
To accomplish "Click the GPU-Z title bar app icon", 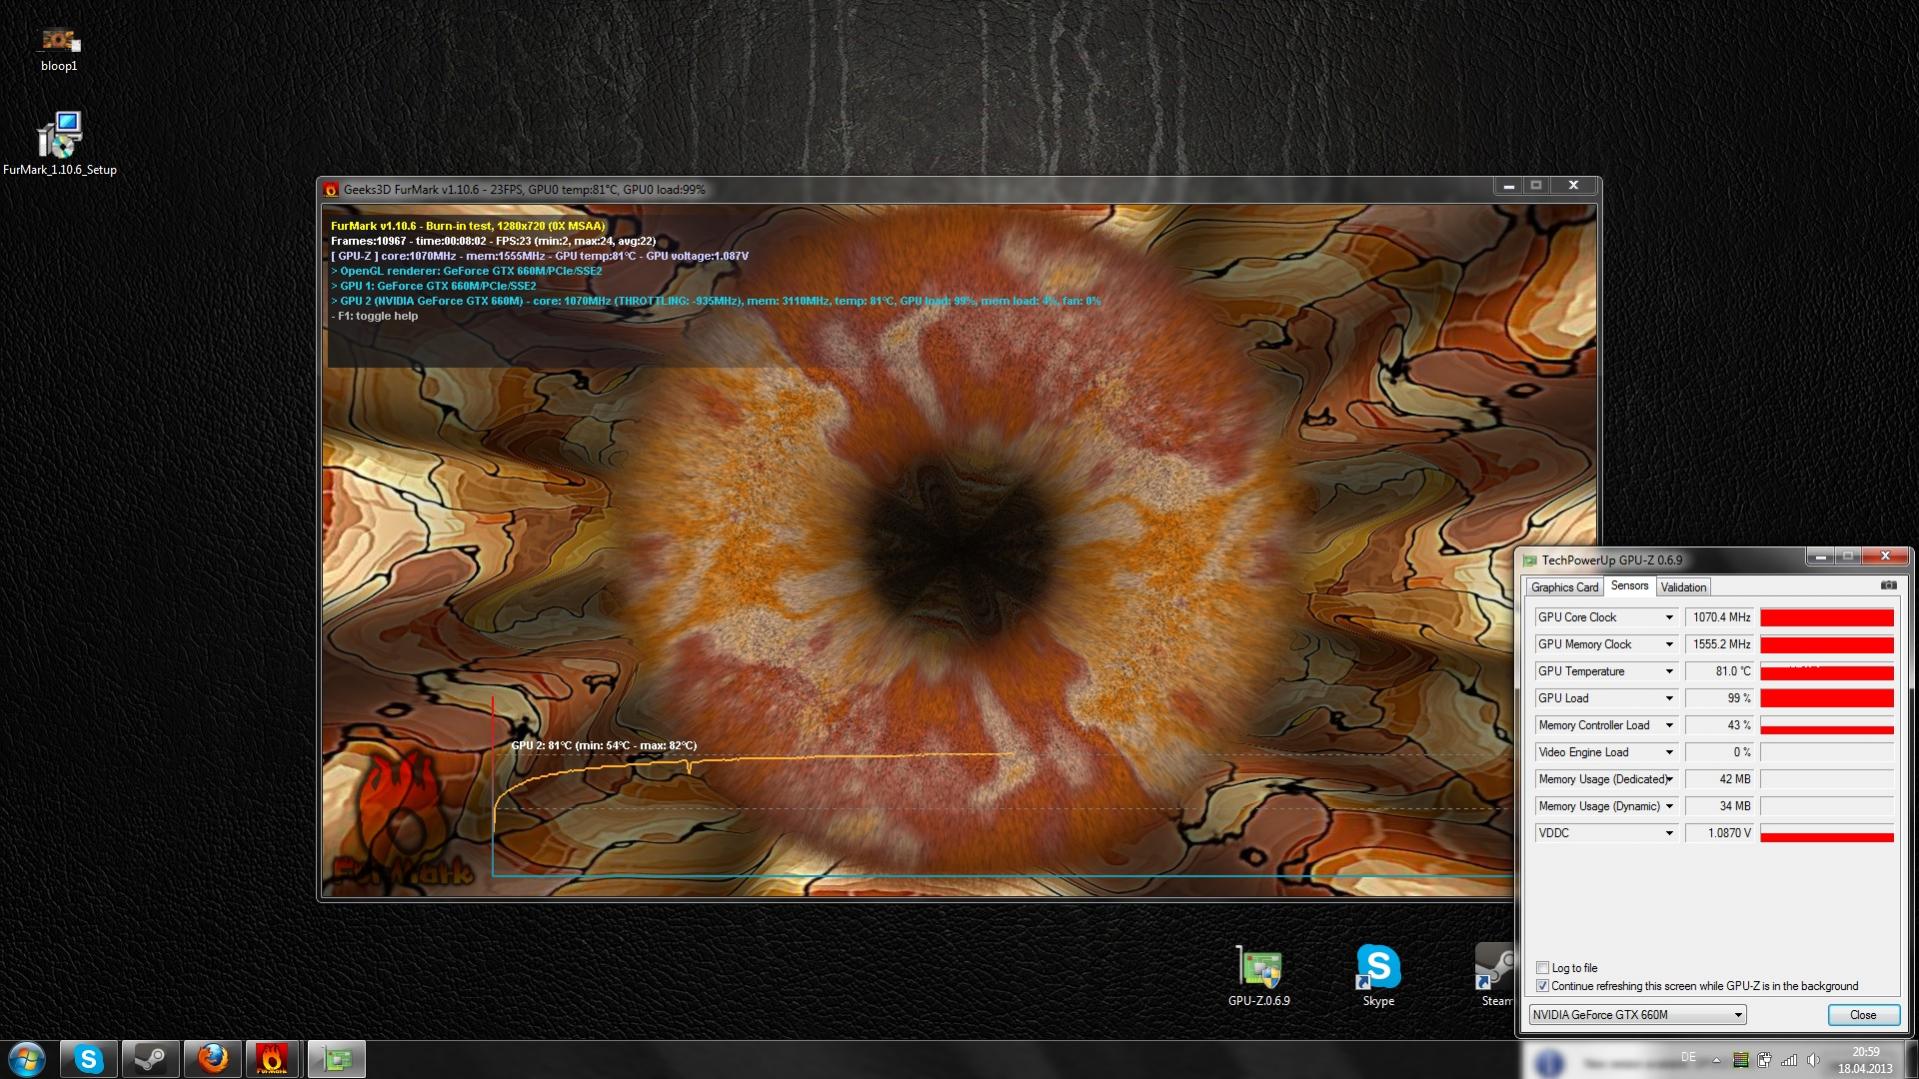I will 1529,560.
